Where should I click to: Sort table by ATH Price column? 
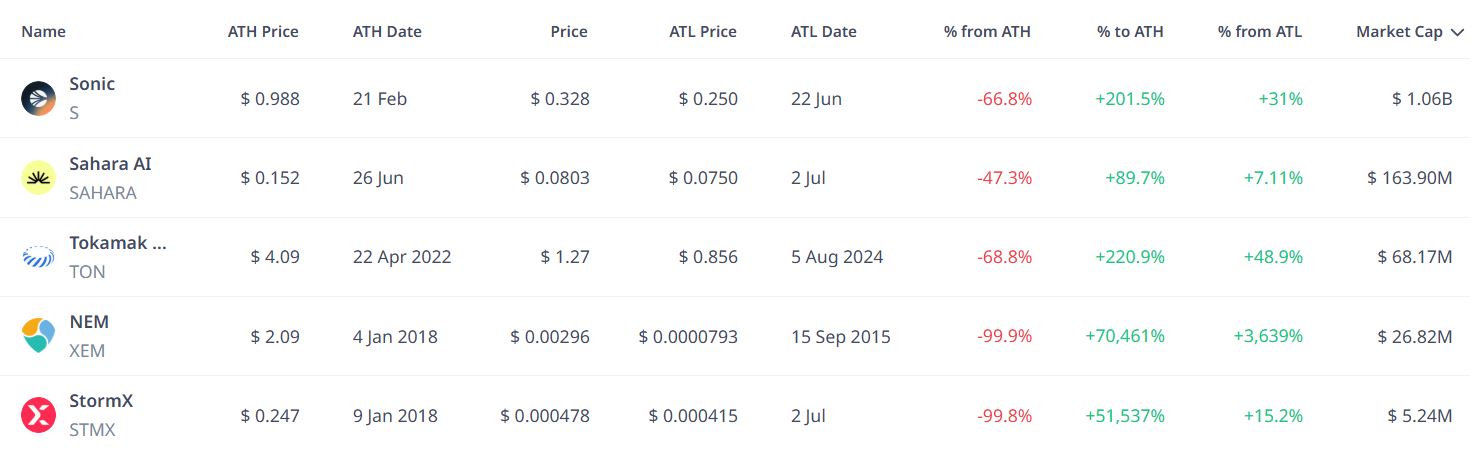tap(263, 31)
